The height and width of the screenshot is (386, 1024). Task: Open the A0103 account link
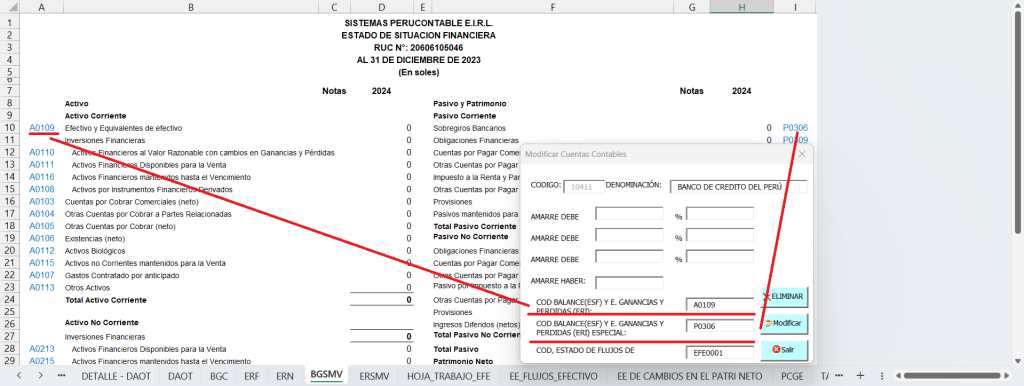(x=42, y=202)
